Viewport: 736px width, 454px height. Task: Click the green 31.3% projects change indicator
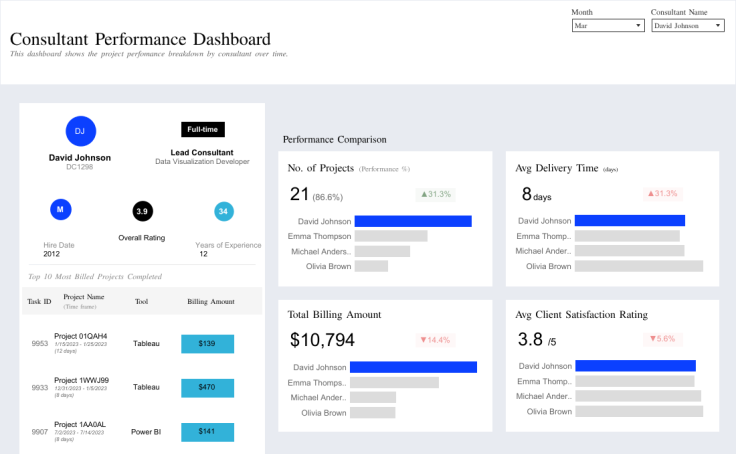coord(435,194)
